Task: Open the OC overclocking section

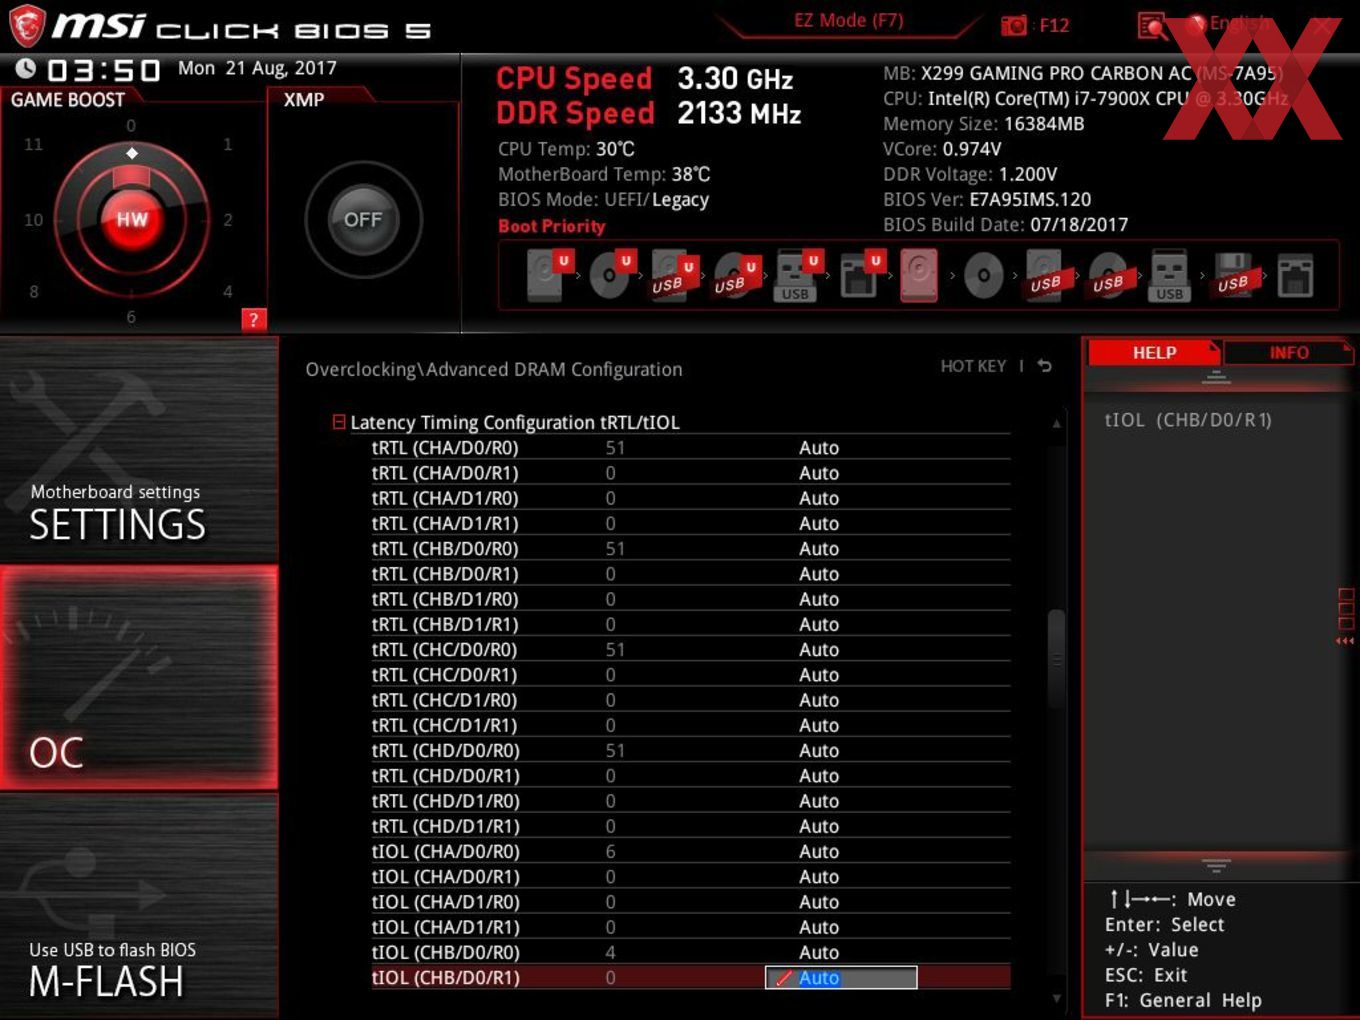Action: pyautogui.click(x=139, y=678)
